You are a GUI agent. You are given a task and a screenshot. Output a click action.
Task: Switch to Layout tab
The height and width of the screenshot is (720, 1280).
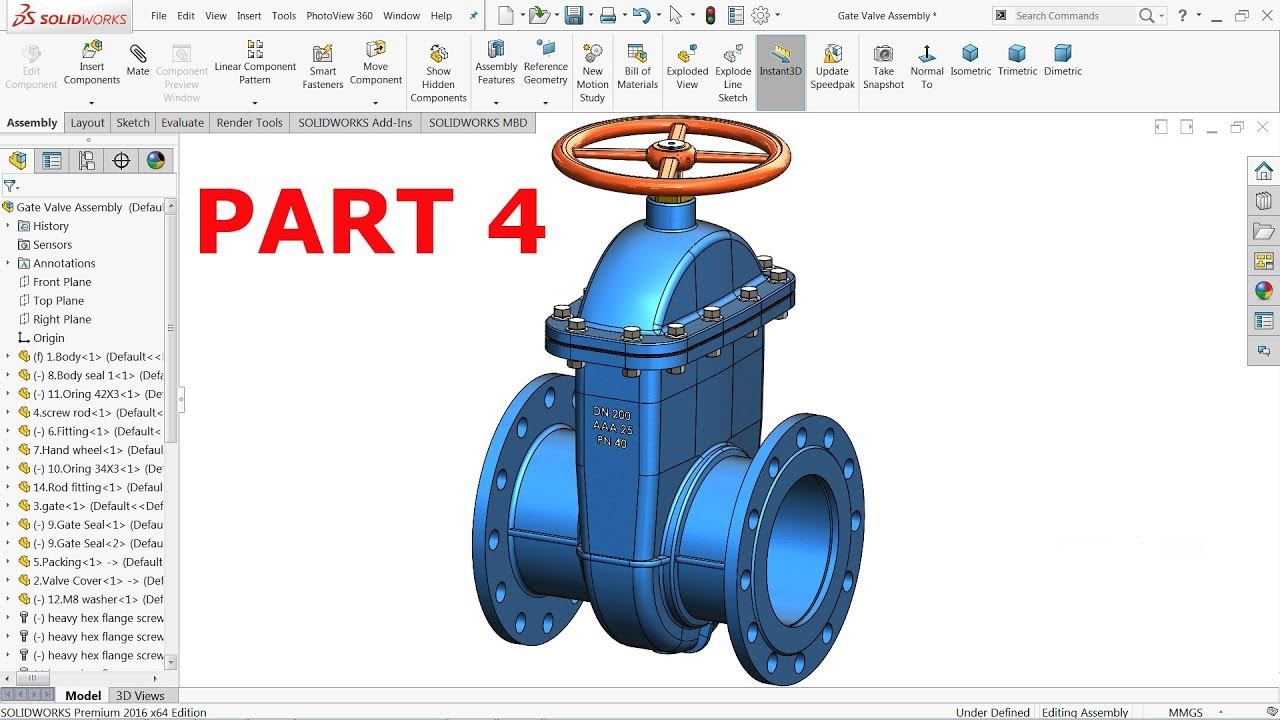point(87,123)
